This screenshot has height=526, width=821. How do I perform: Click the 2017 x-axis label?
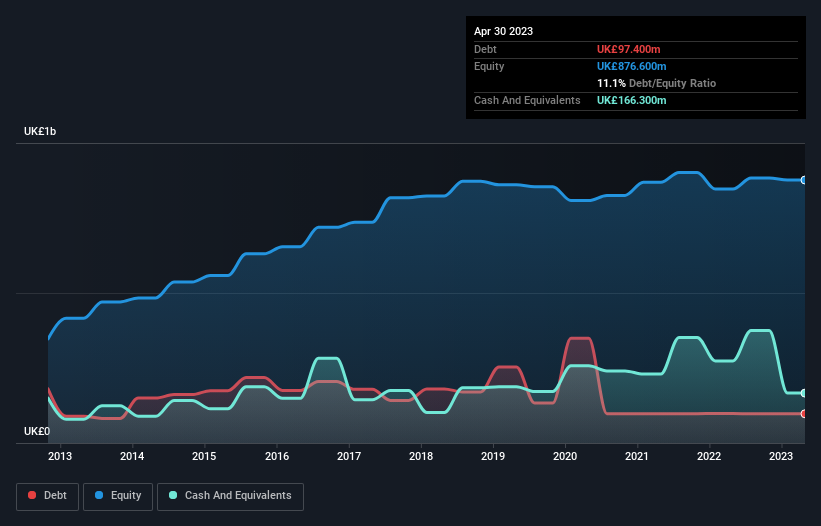(x=349, y=456)
